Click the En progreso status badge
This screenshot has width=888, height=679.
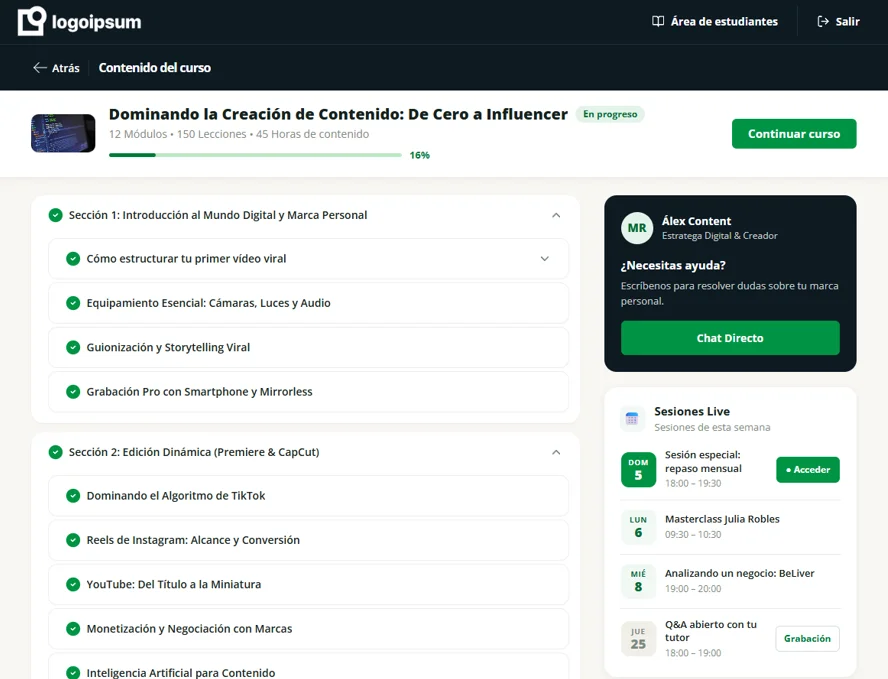point(610,114)
